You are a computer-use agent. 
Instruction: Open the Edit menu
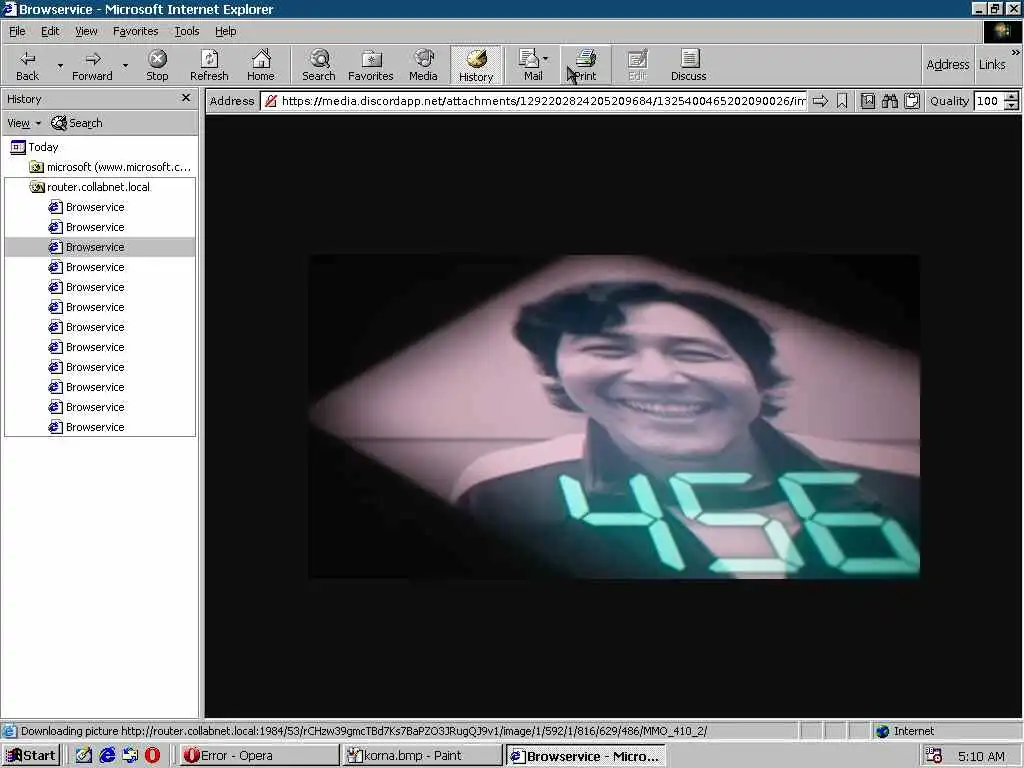[x=50, y=31]
